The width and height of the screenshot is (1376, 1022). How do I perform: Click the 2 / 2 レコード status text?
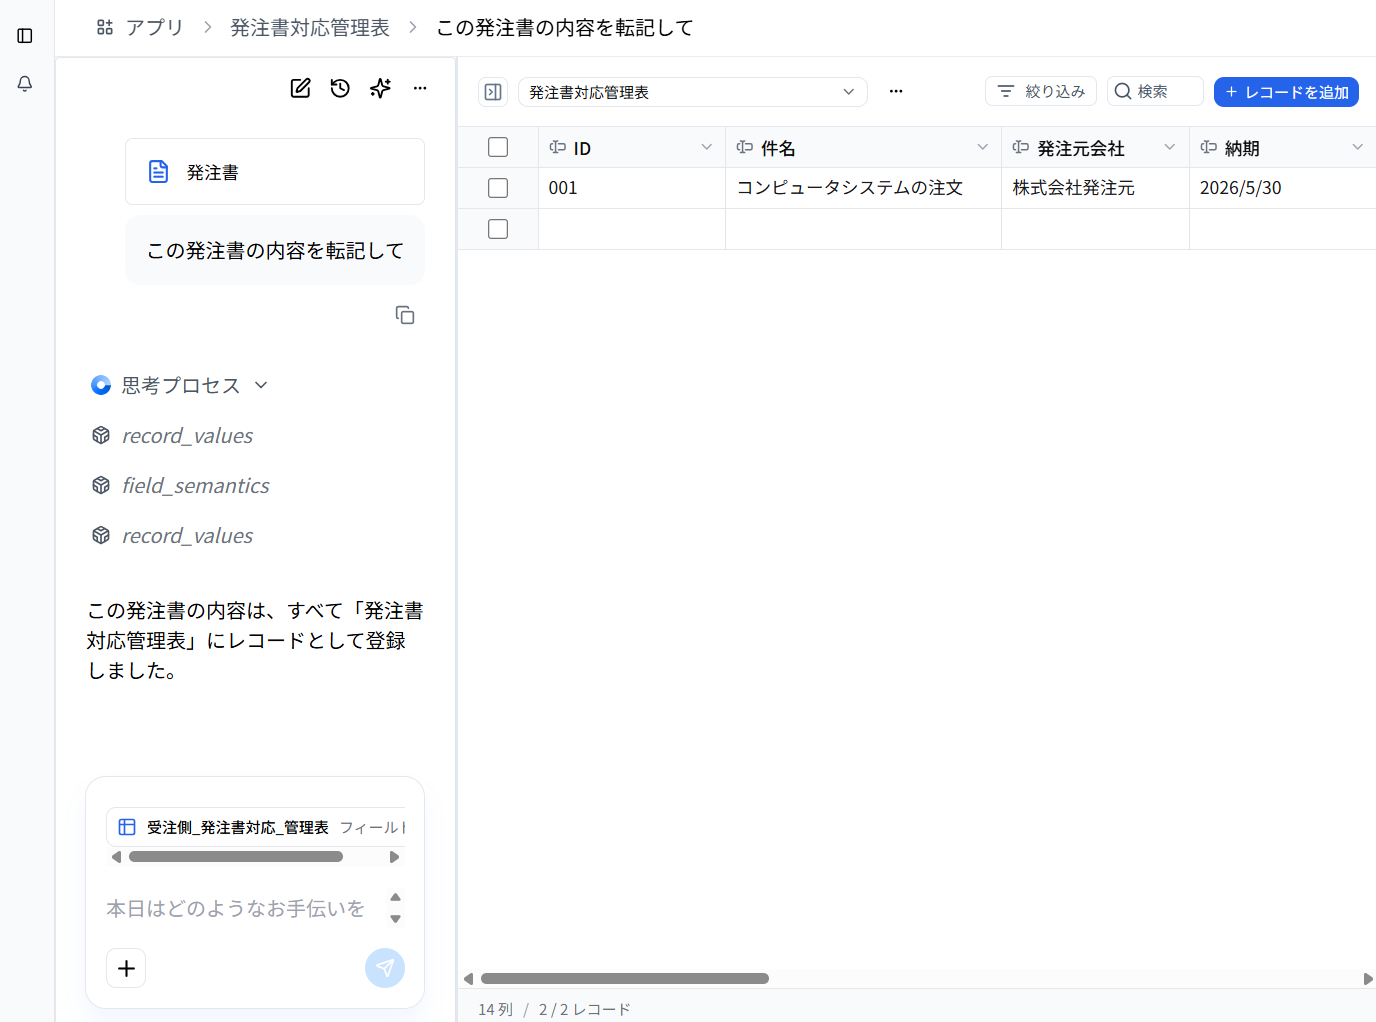585,1009
